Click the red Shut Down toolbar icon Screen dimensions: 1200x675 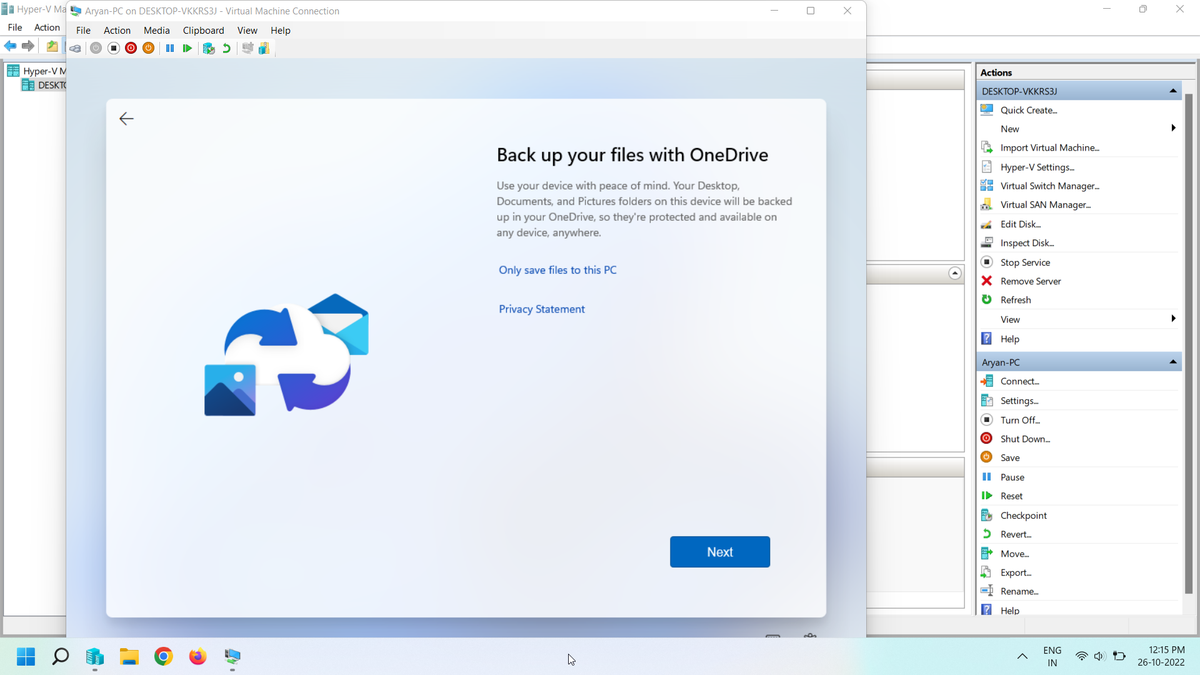click(131, 48)
